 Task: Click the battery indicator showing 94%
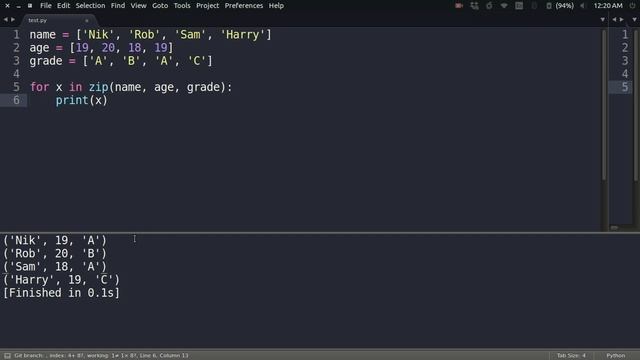tap(560, 6)
